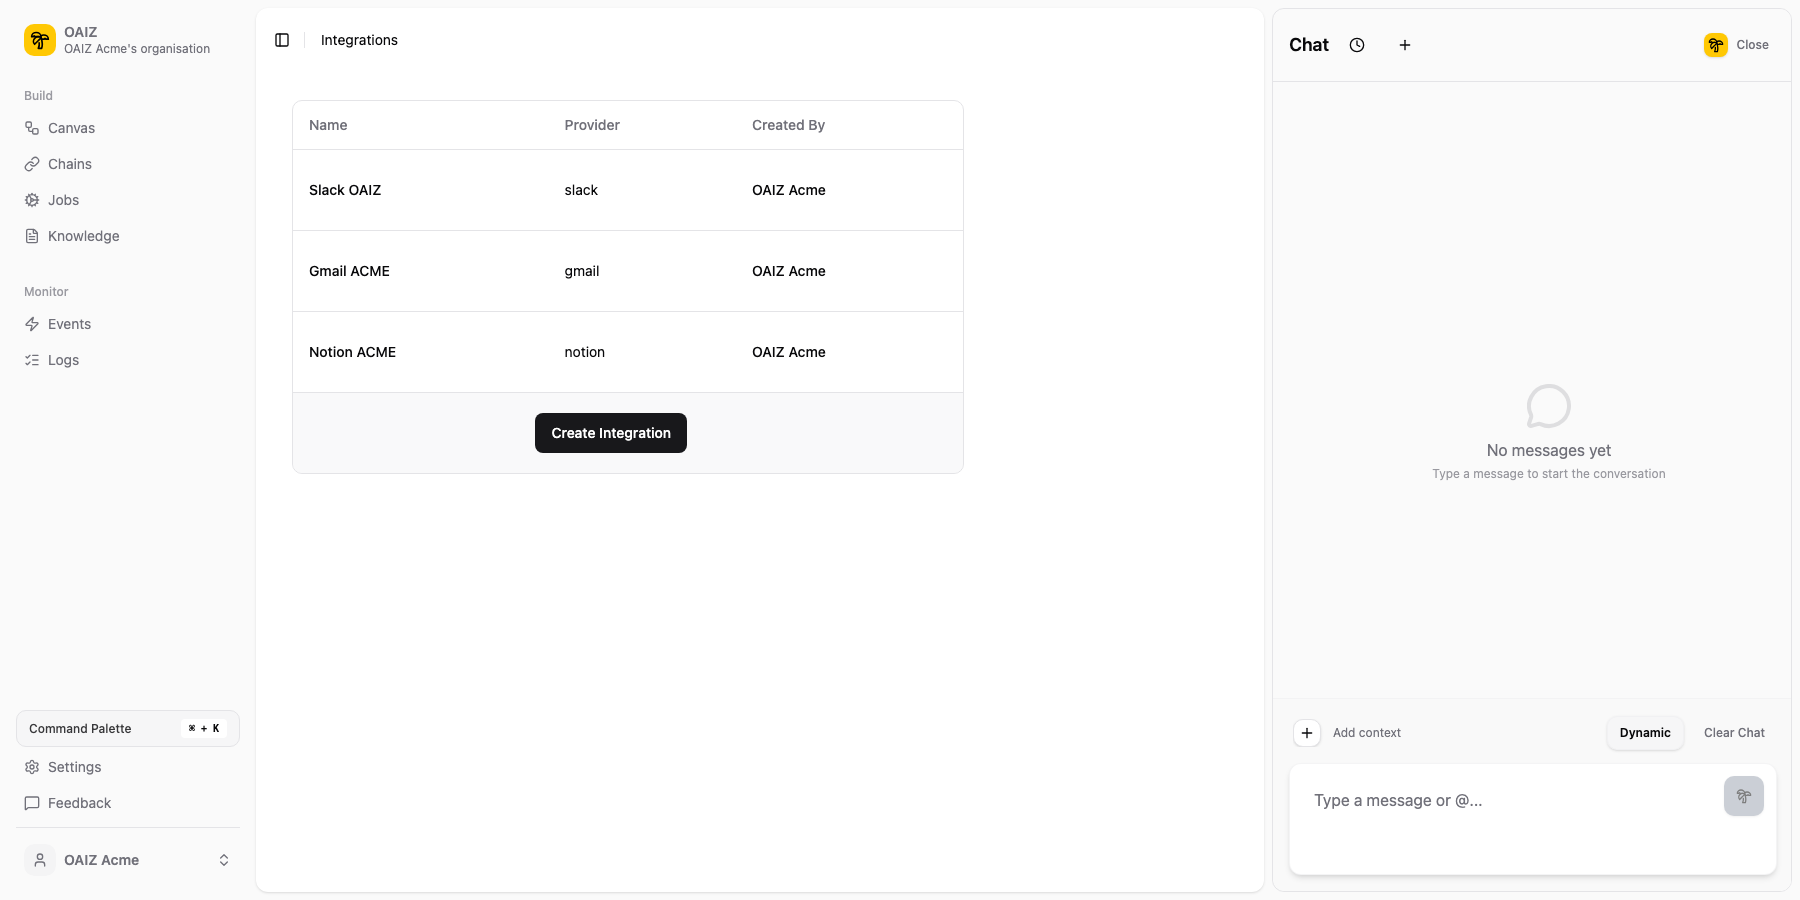Open the Knowledge section
The width and height of the screenshot is (1800, 900).
click(x=82, y=236)
